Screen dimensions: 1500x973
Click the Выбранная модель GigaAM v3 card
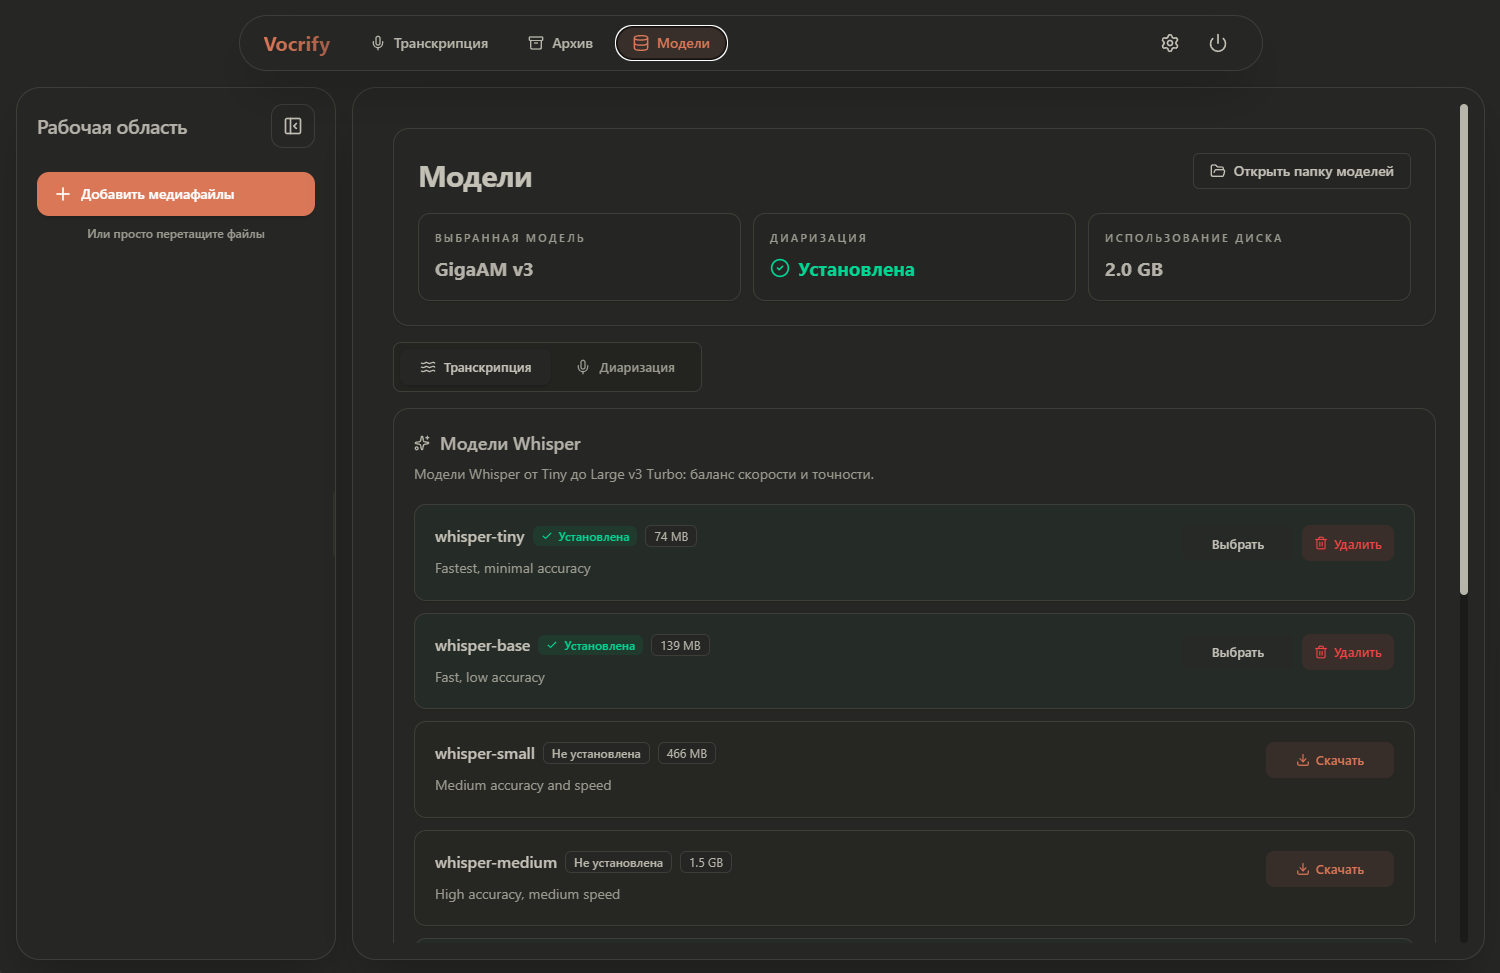[579, 257]
